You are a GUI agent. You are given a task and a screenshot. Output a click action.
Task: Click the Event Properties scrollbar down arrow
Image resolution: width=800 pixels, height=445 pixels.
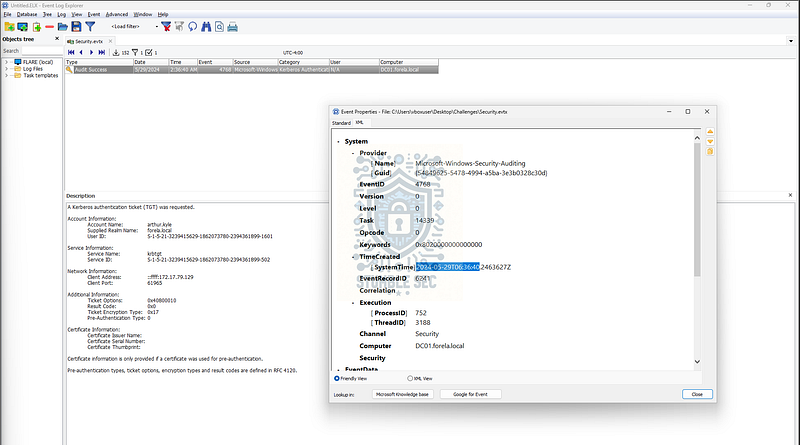pyautogui.click(x=697, y=362)
